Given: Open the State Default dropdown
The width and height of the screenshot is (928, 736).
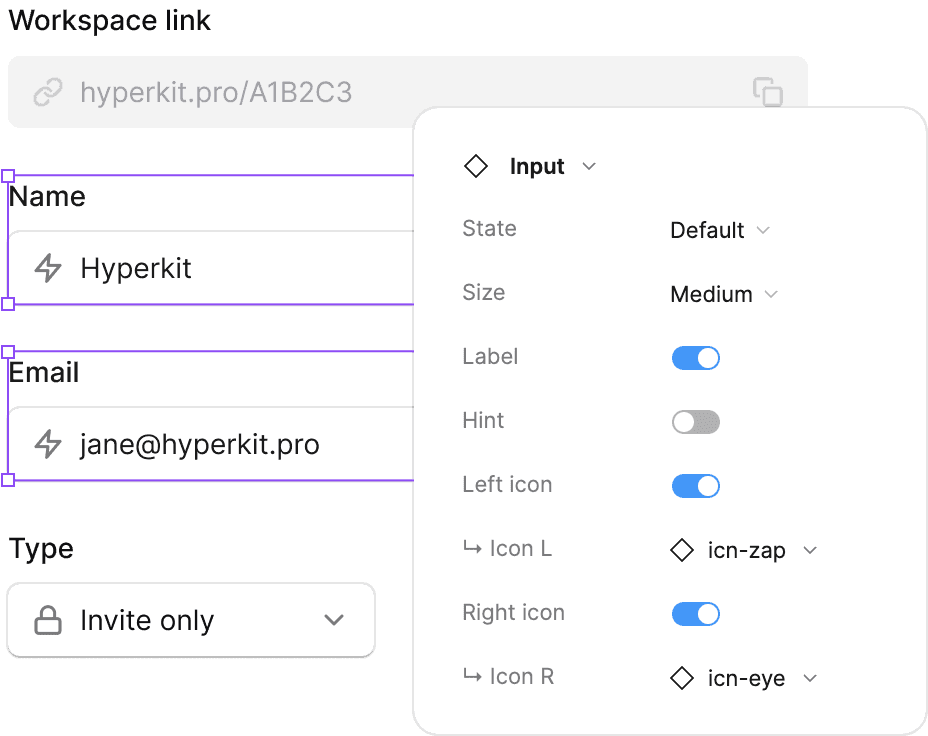Looking at the screenshot, I should click(x=720, y=230).
